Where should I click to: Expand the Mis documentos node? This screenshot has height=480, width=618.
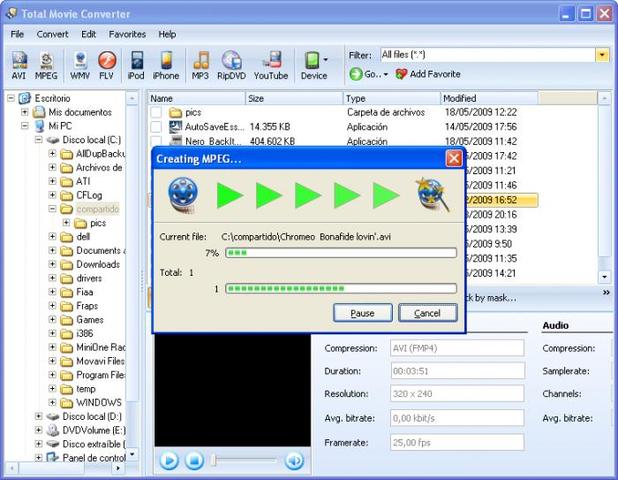coord(24,112)
